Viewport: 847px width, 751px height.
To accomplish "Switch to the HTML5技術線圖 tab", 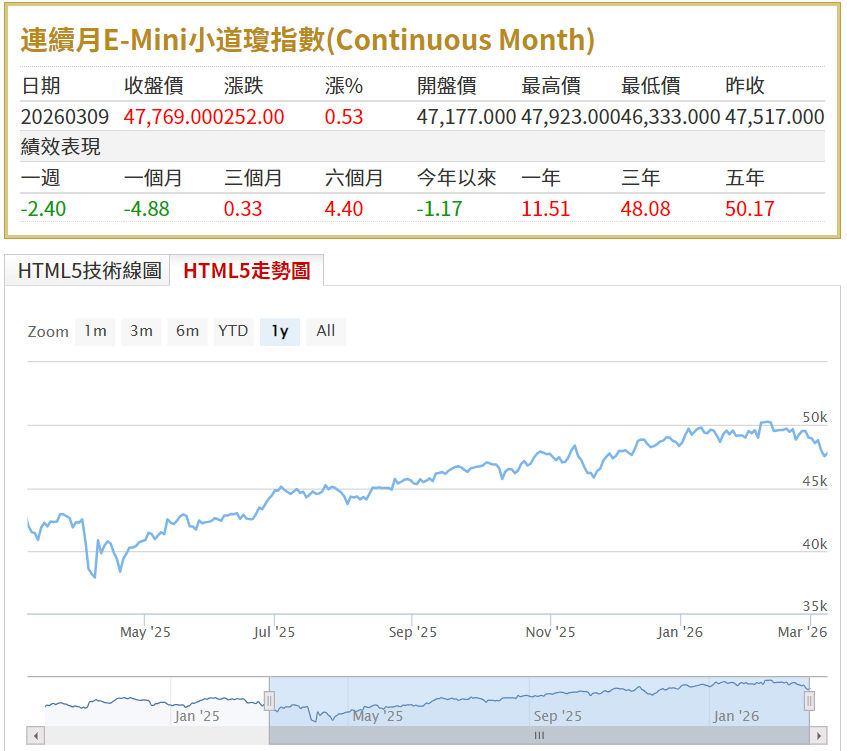I will click(x=89, y=271).
